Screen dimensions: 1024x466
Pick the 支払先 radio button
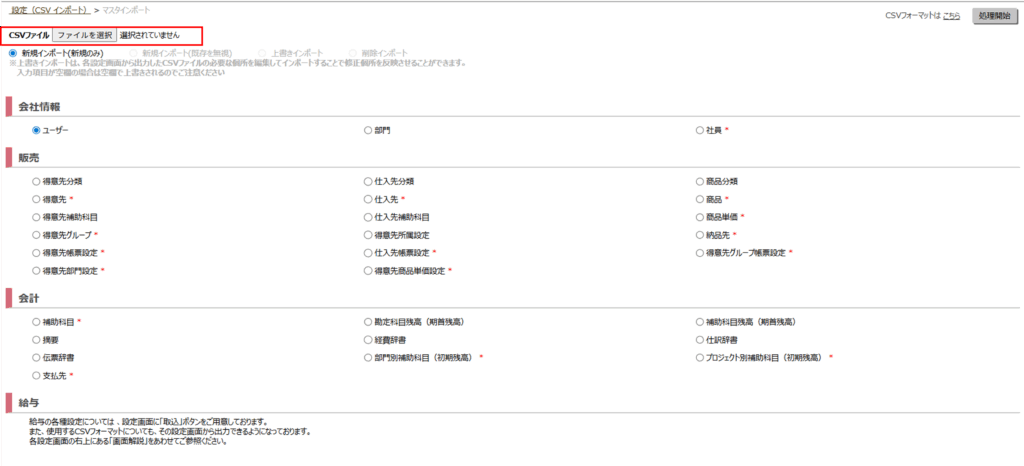36,375
